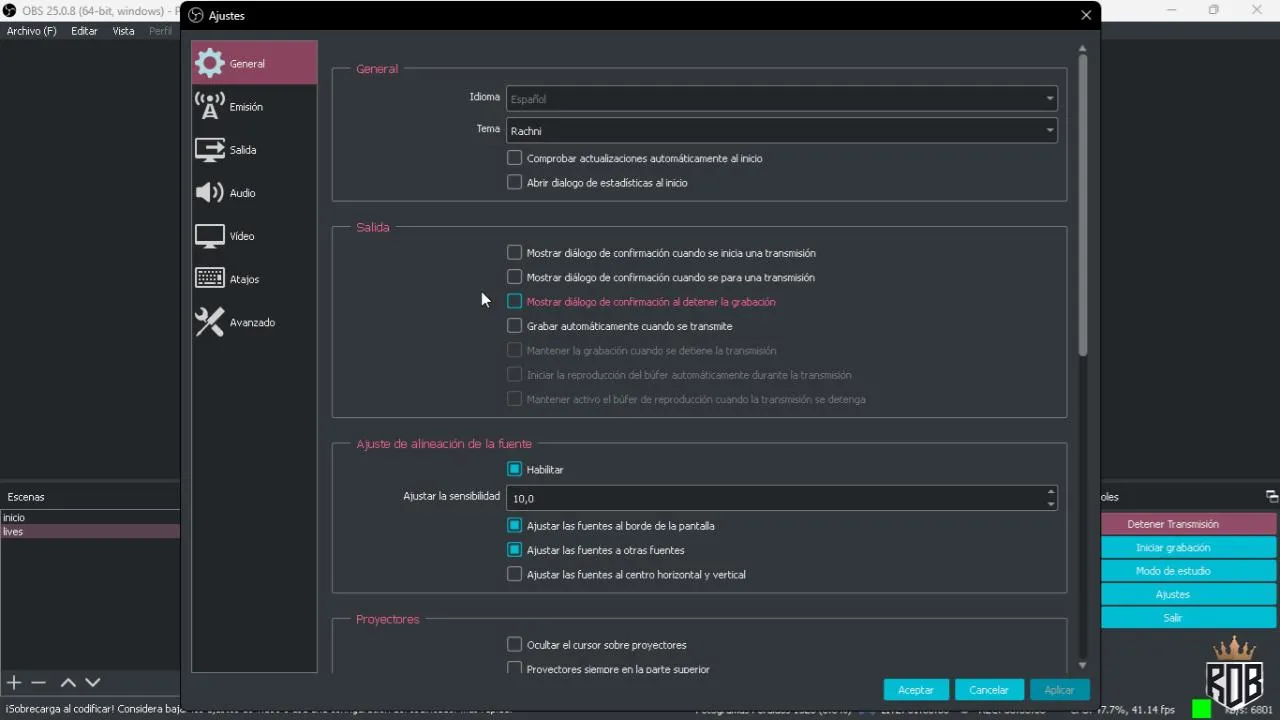1280x720 pixels.
Task: Click the OBS logo in Ajustes title bar
Action: [x=196, y=15]
